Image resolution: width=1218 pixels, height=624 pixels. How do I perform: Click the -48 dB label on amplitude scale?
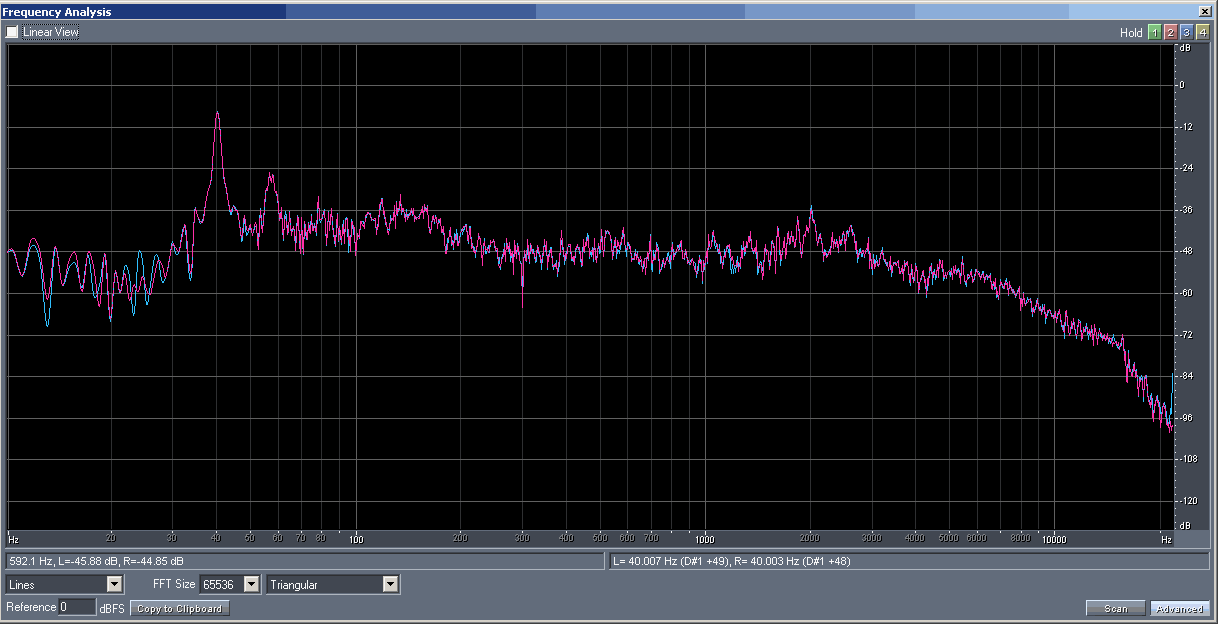[x=1184, y=251]
